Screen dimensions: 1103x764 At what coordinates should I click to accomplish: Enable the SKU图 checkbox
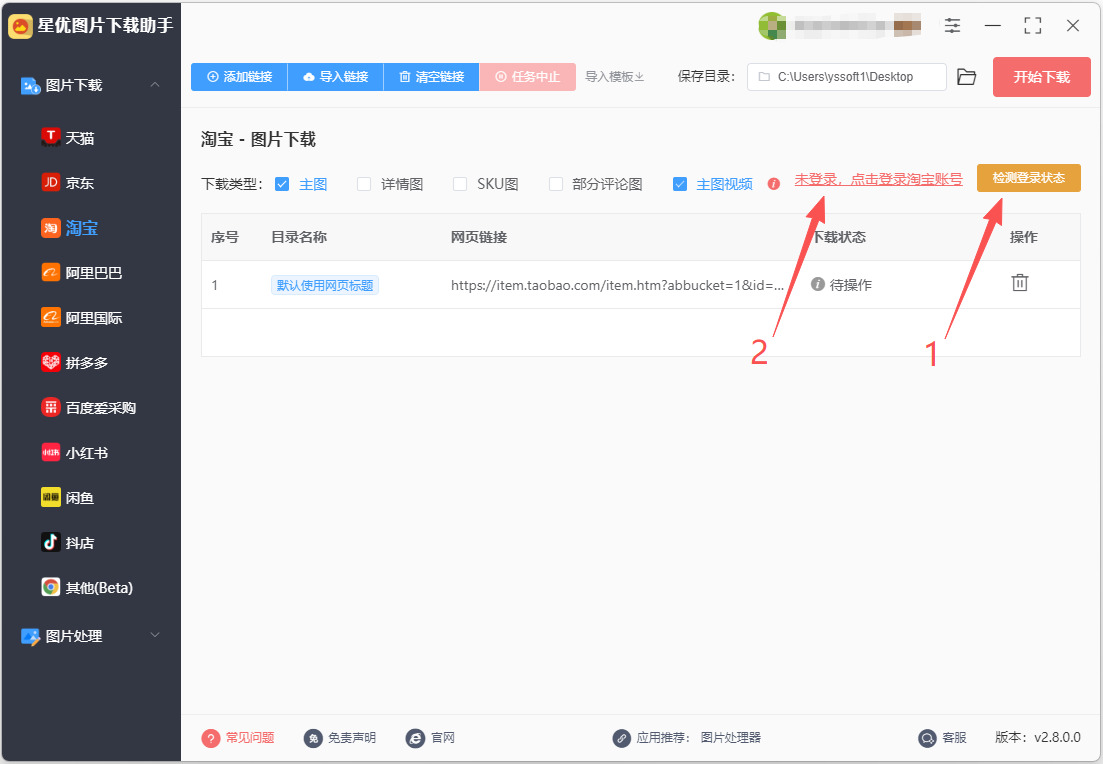(460, 184)
